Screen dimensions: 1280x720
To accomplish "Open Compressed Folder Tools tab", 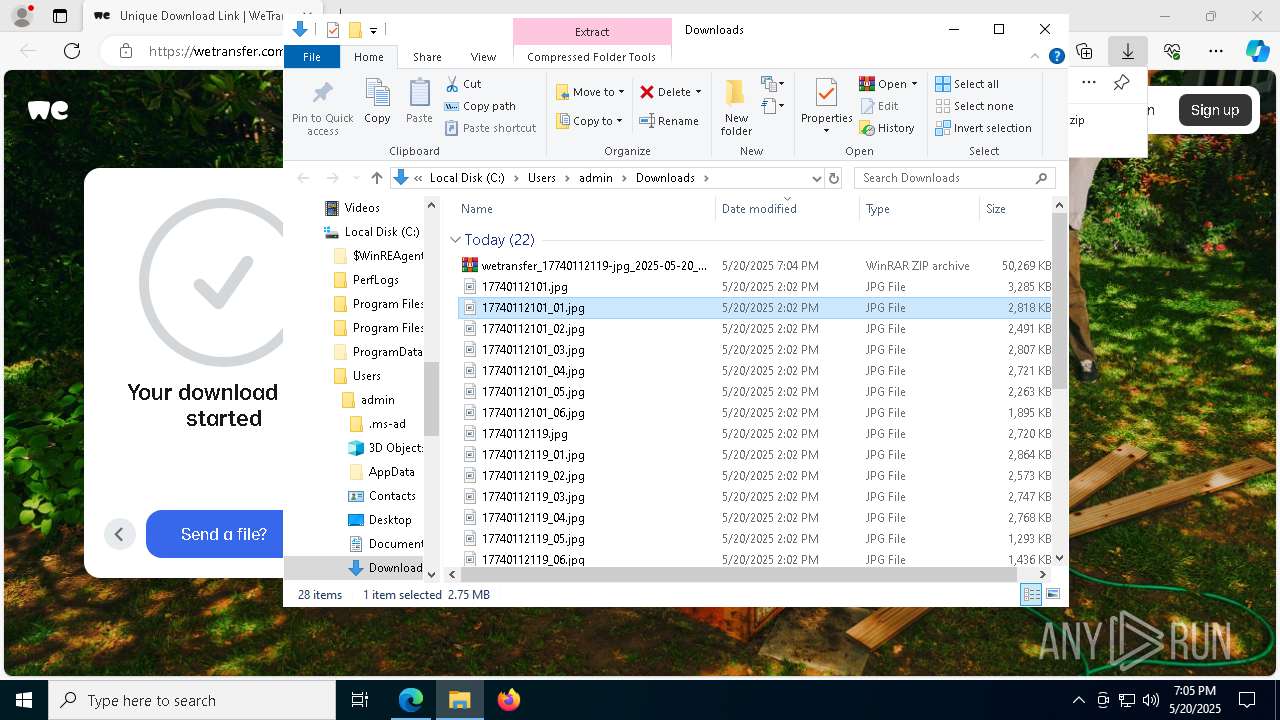I will click(592, 57).
